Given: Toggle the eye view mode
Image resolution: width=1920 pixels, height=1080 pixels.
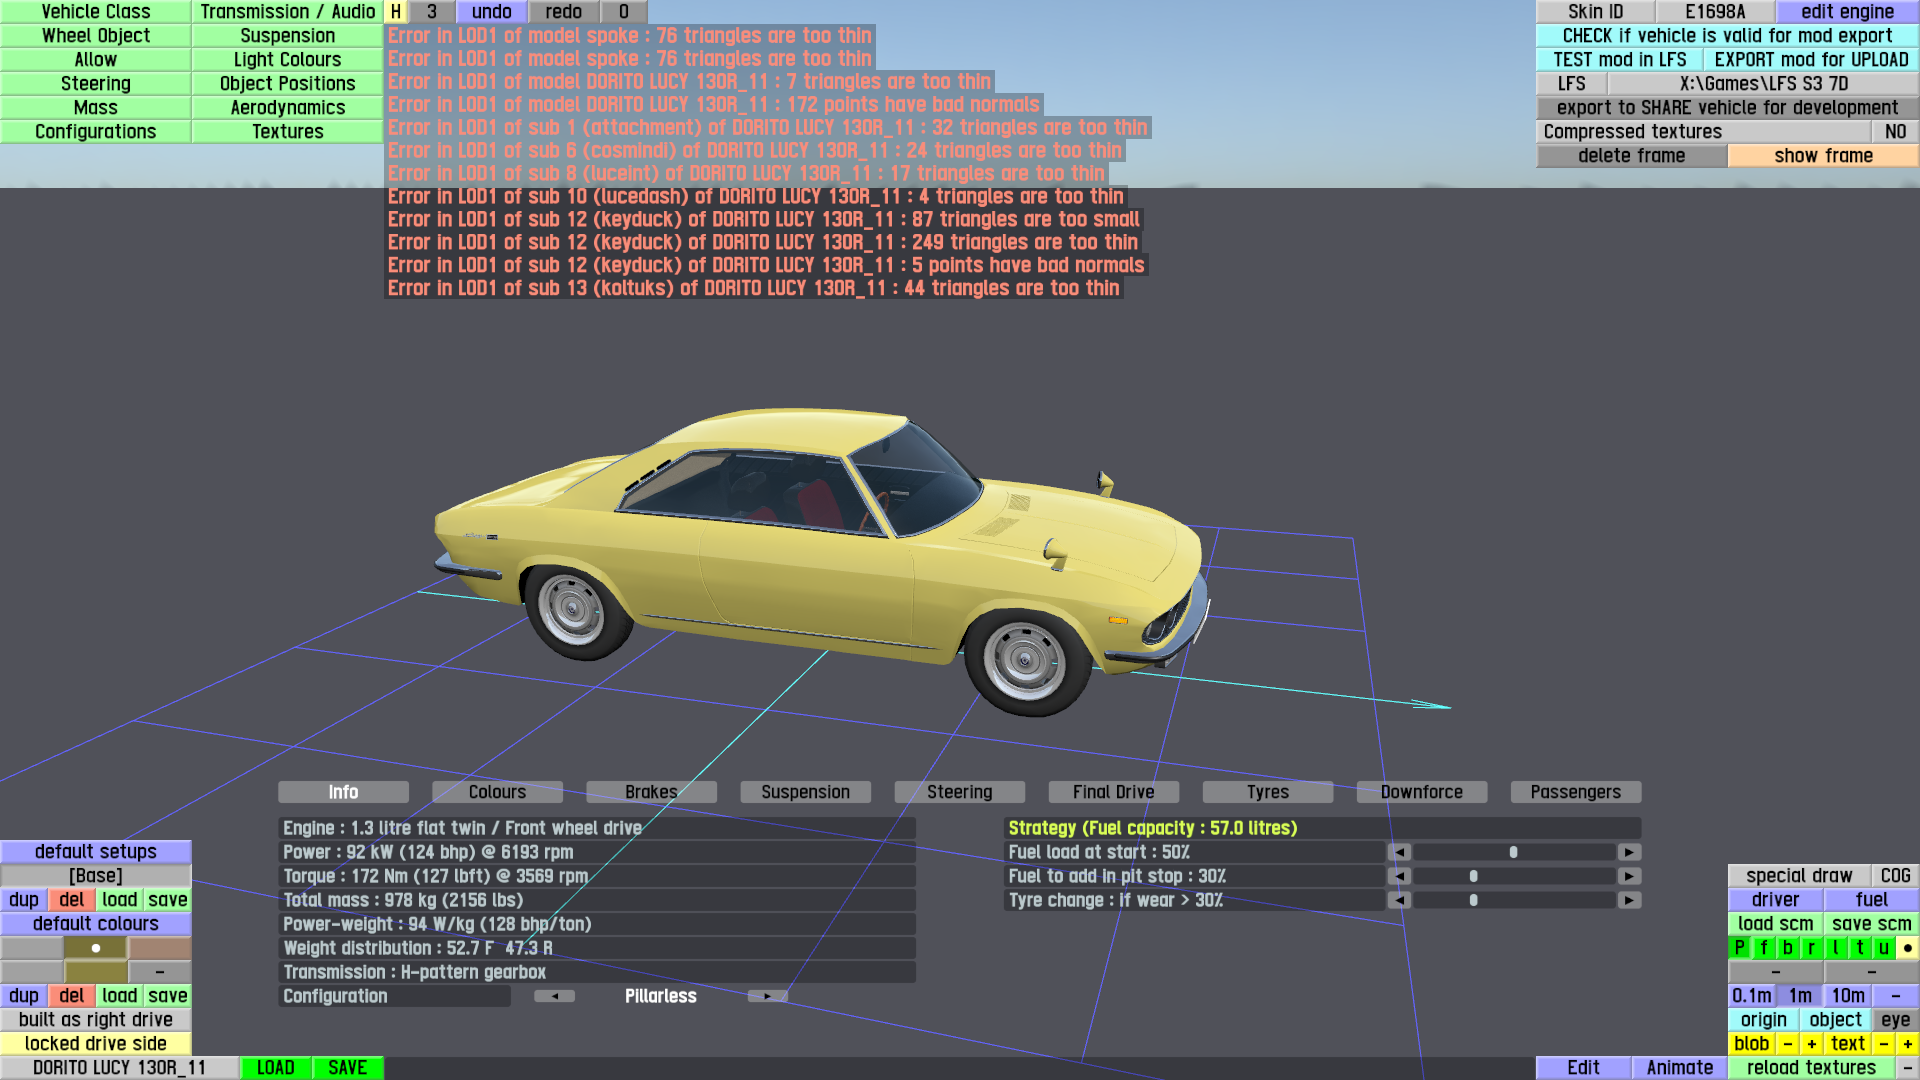Looking at the screenshot, I should click(x=1895, y=1020).
